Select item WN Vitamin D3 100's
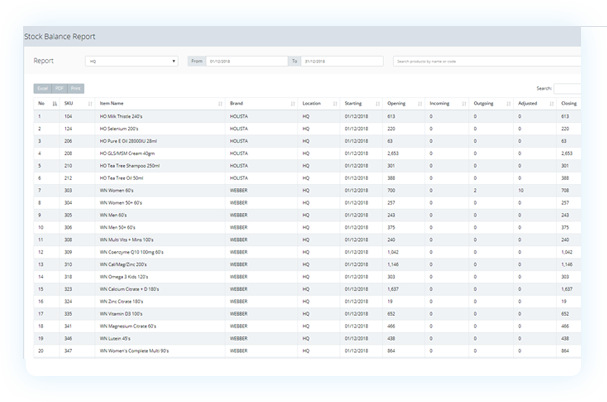 (x=121, y=314)
